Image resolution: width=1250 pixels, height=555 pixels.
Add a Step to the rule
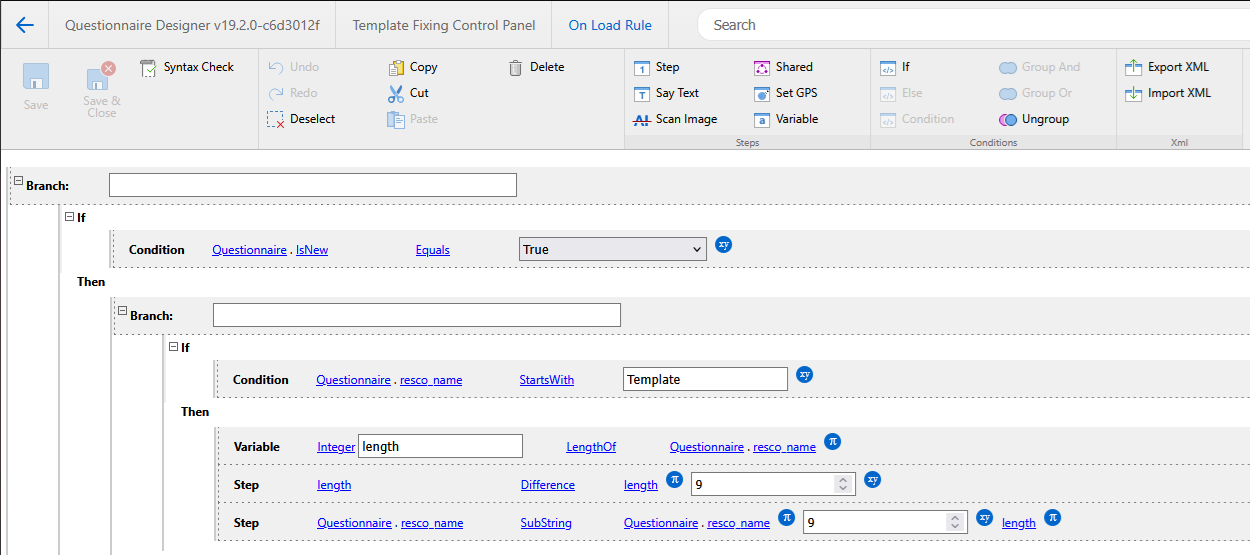point(657,67)
